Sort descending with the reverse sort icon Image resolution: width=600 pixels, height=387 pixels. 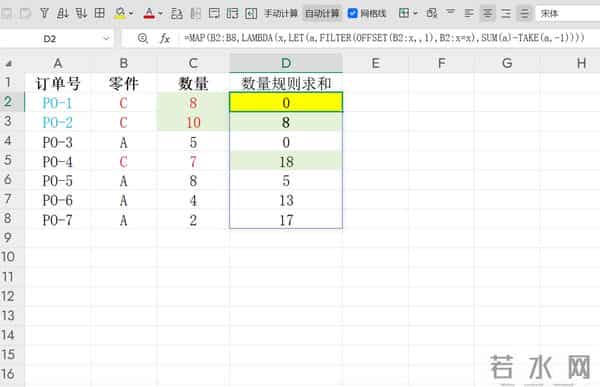(x=81, y=14)
